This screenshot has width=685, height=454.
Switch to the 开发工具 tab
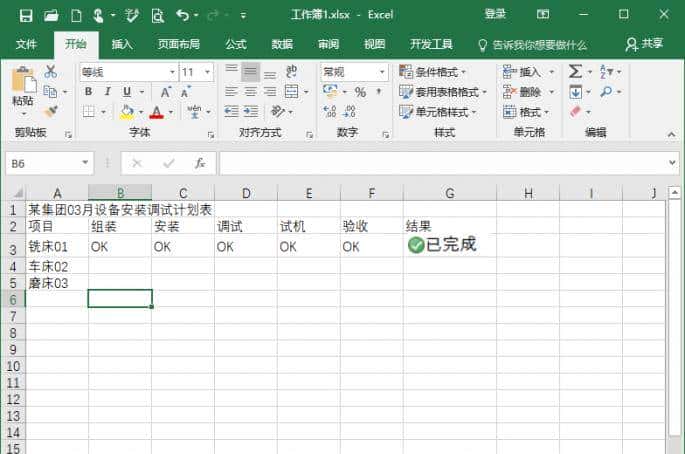(431, 44)
